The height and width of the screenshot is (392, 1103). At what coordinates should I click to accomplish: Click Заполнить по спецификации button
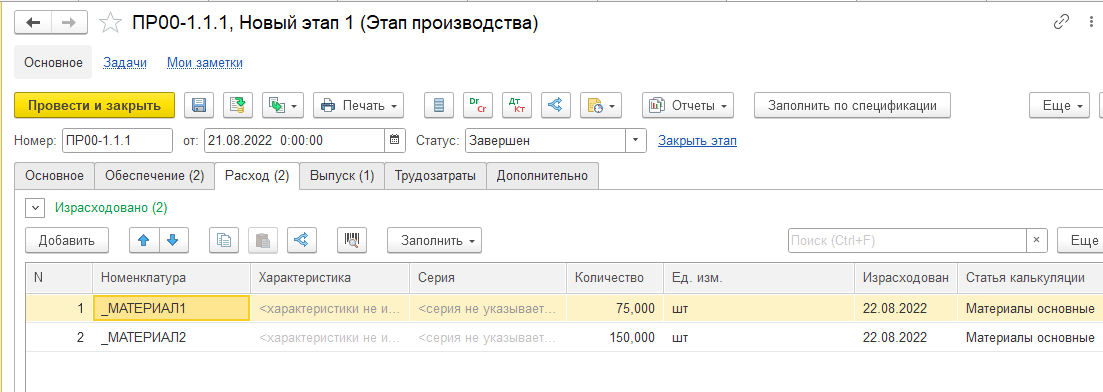pos(852,106)
